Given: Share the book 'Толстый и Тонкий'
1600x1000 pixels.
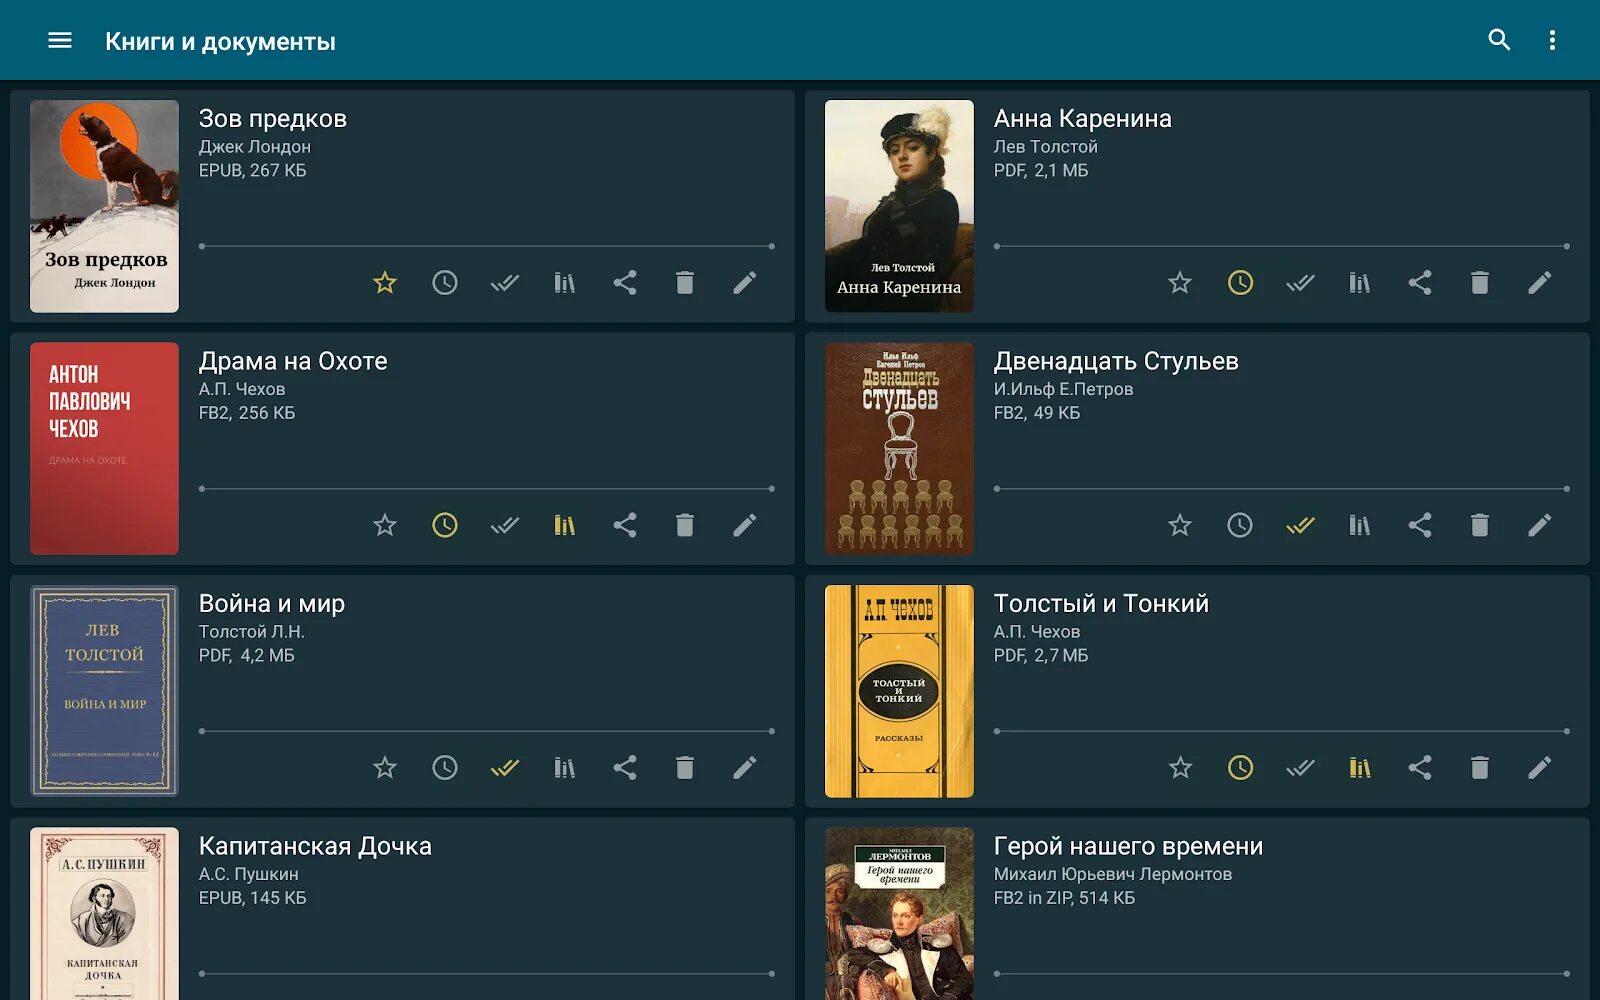Looking at the screenshot, I should [x=1420, y=768].
